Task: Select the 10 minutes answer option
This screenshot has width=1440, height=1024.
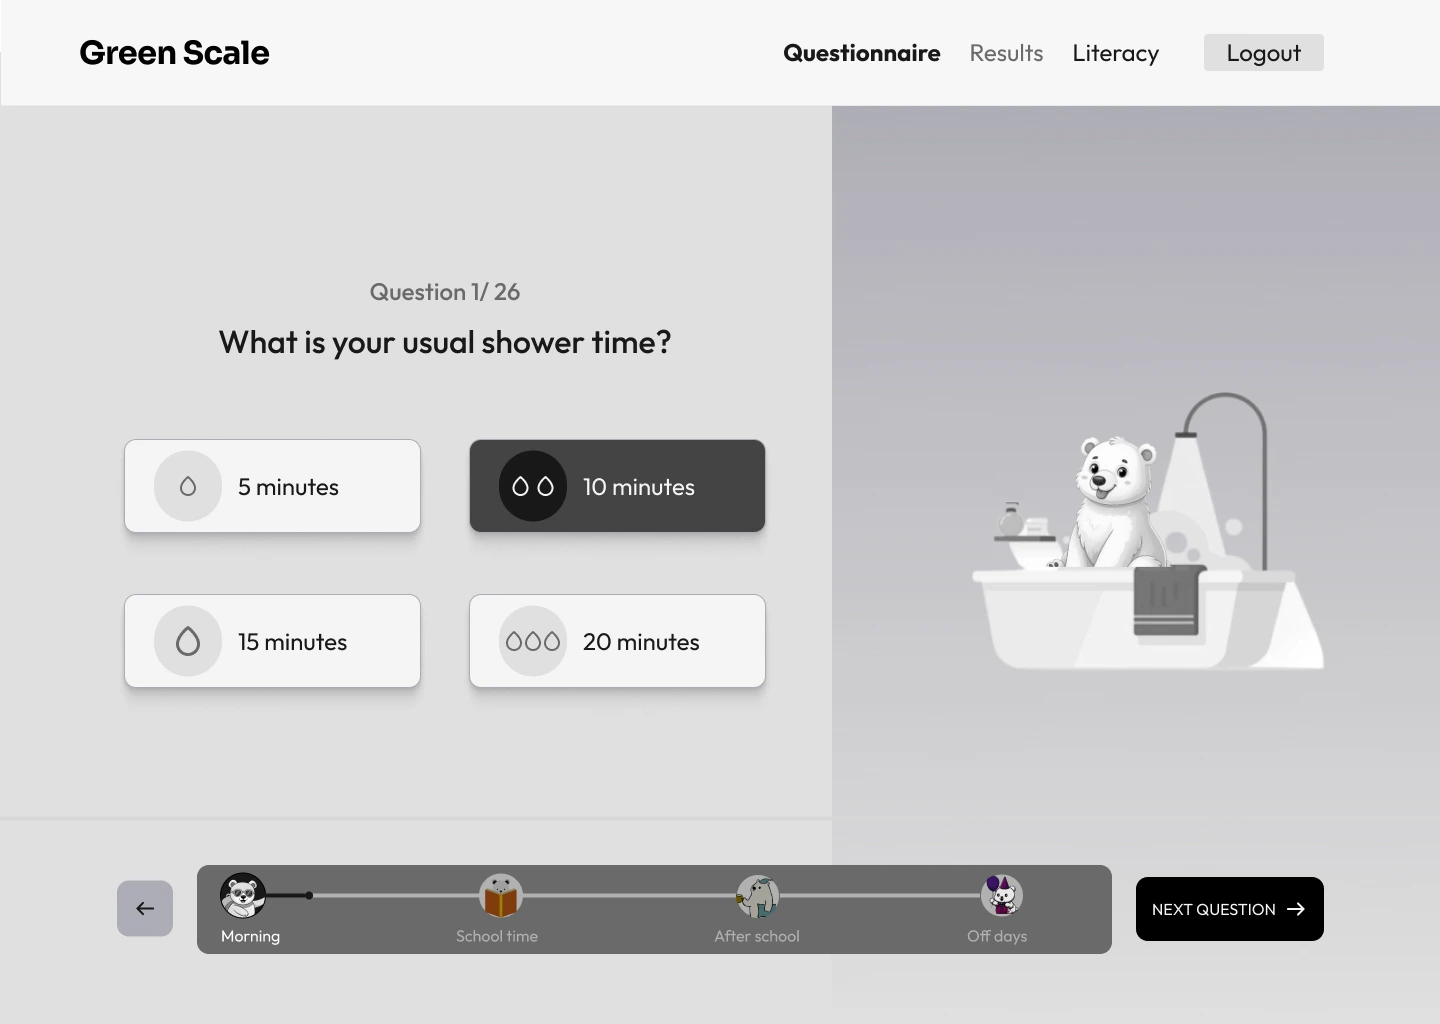Action: pos(617,486)
